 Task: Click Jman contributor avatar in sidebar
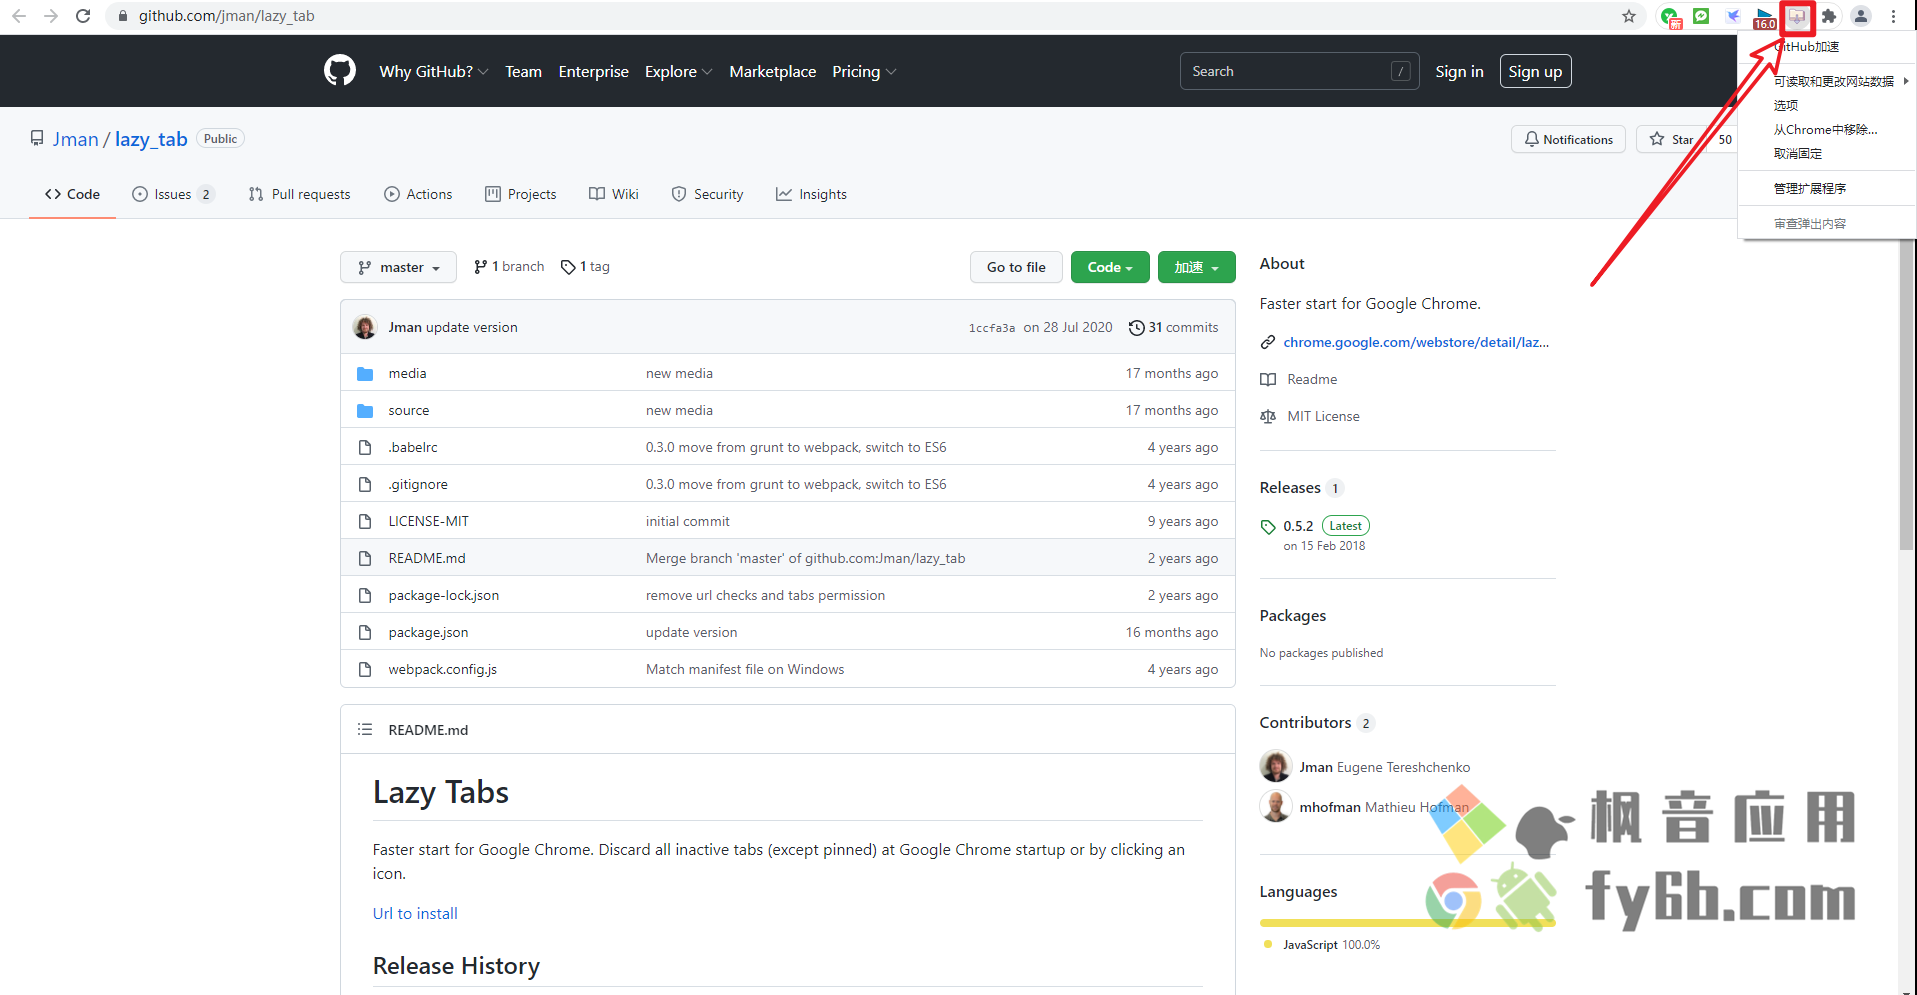[1276, 766]
